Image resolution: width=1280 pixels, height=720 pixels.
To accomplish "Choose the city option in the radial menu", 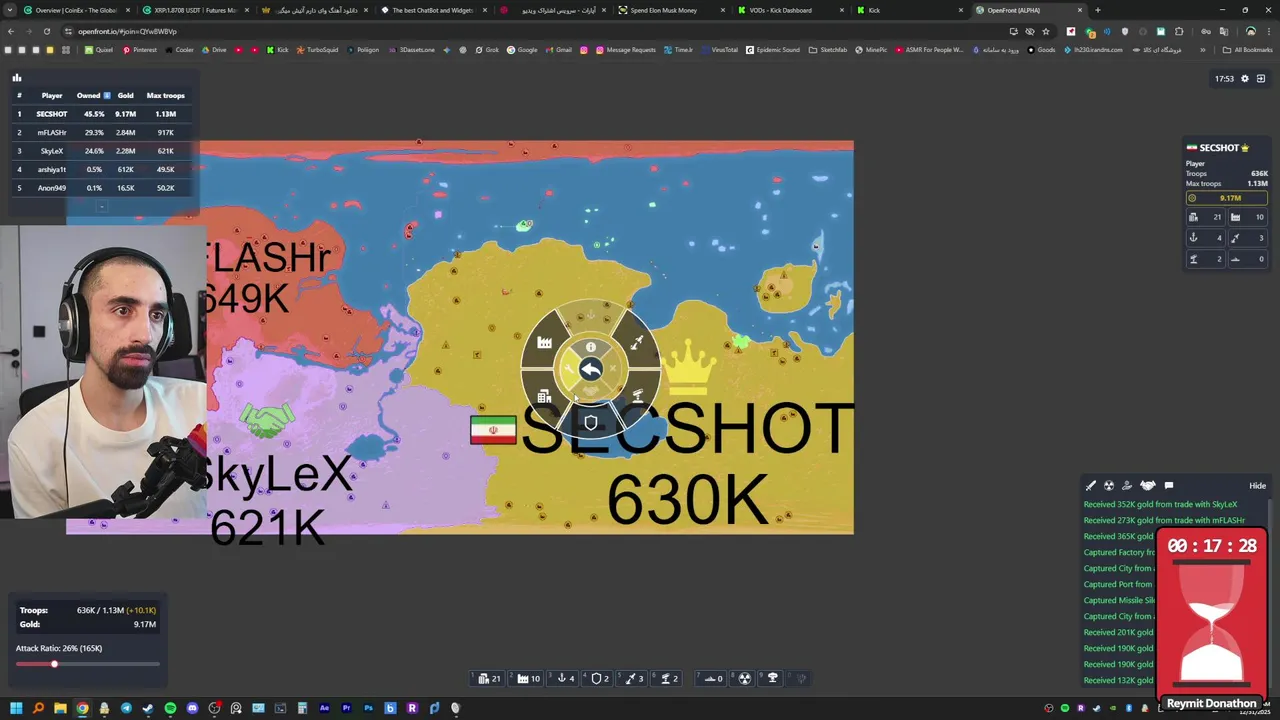I will coord(544,397).
